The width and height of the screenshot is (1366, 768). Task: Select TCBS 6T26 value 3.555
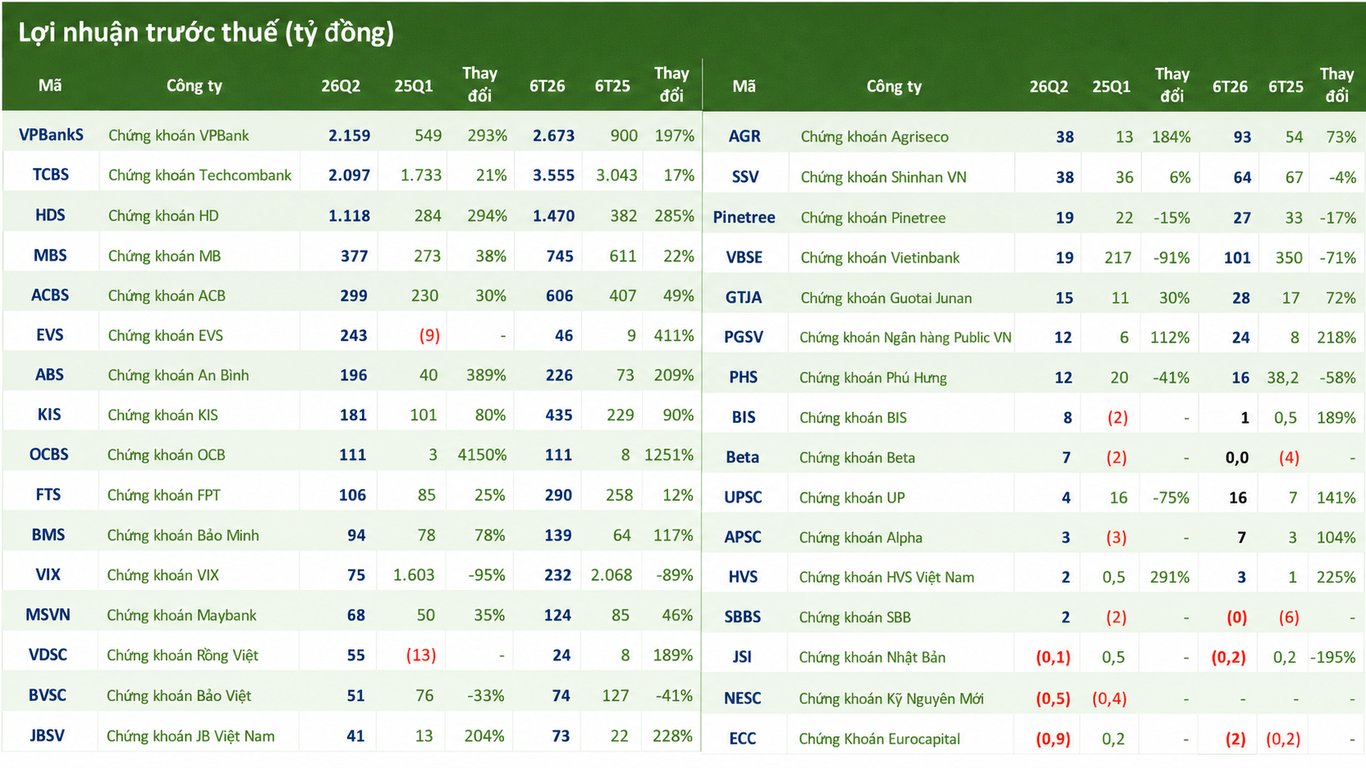coord(554,175)
